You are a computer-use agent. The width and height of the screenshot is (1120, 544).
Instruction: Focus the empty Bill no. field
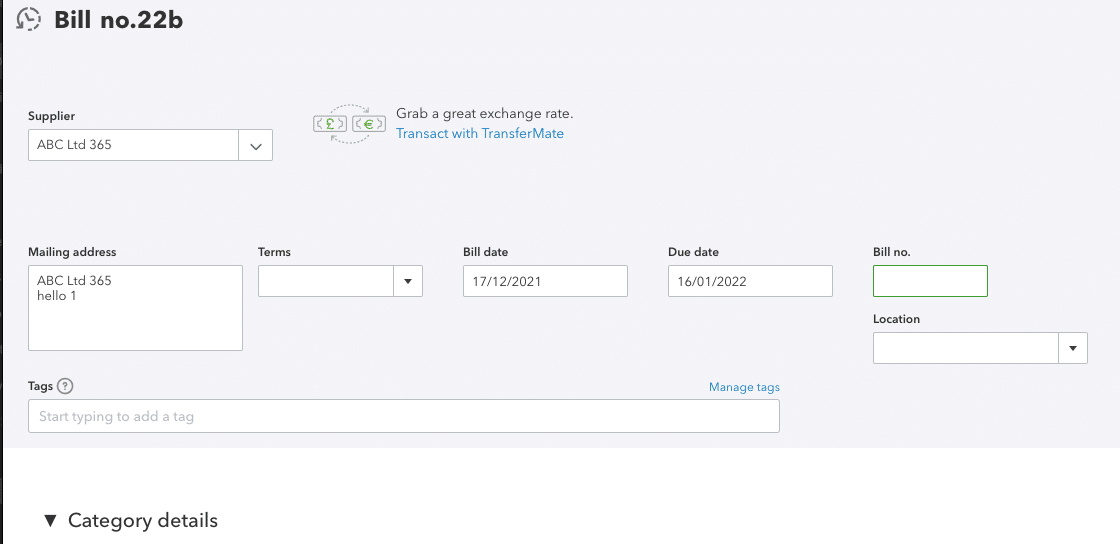930,281
